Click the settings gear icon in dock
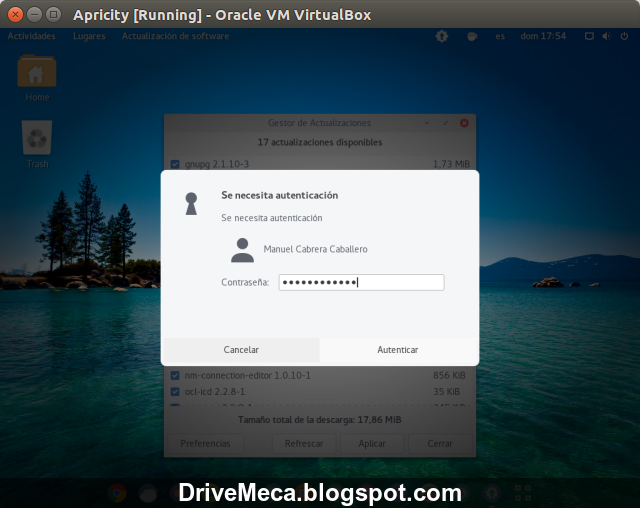640x508 pixels. click(492, 493)
